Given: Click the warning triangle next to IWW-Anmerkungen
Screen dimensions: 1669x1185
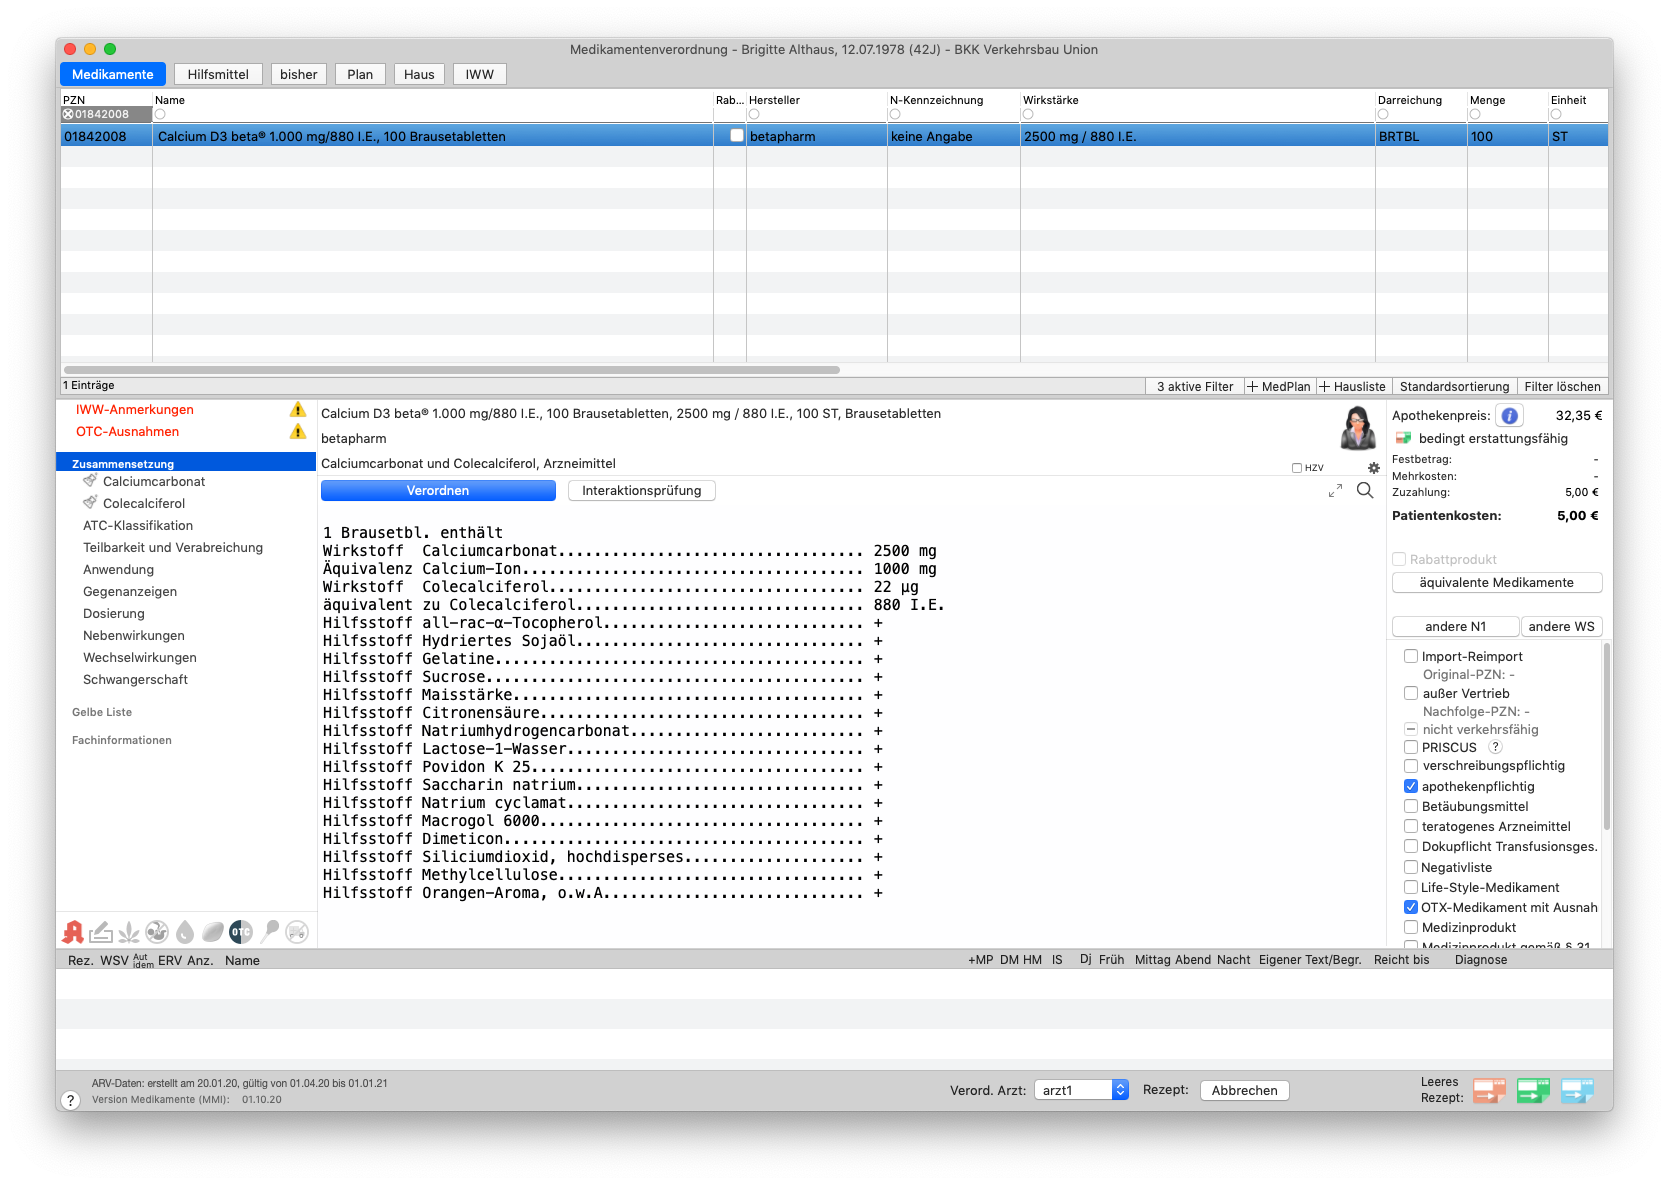Looking at the screenshot, I should coord(298,409).
